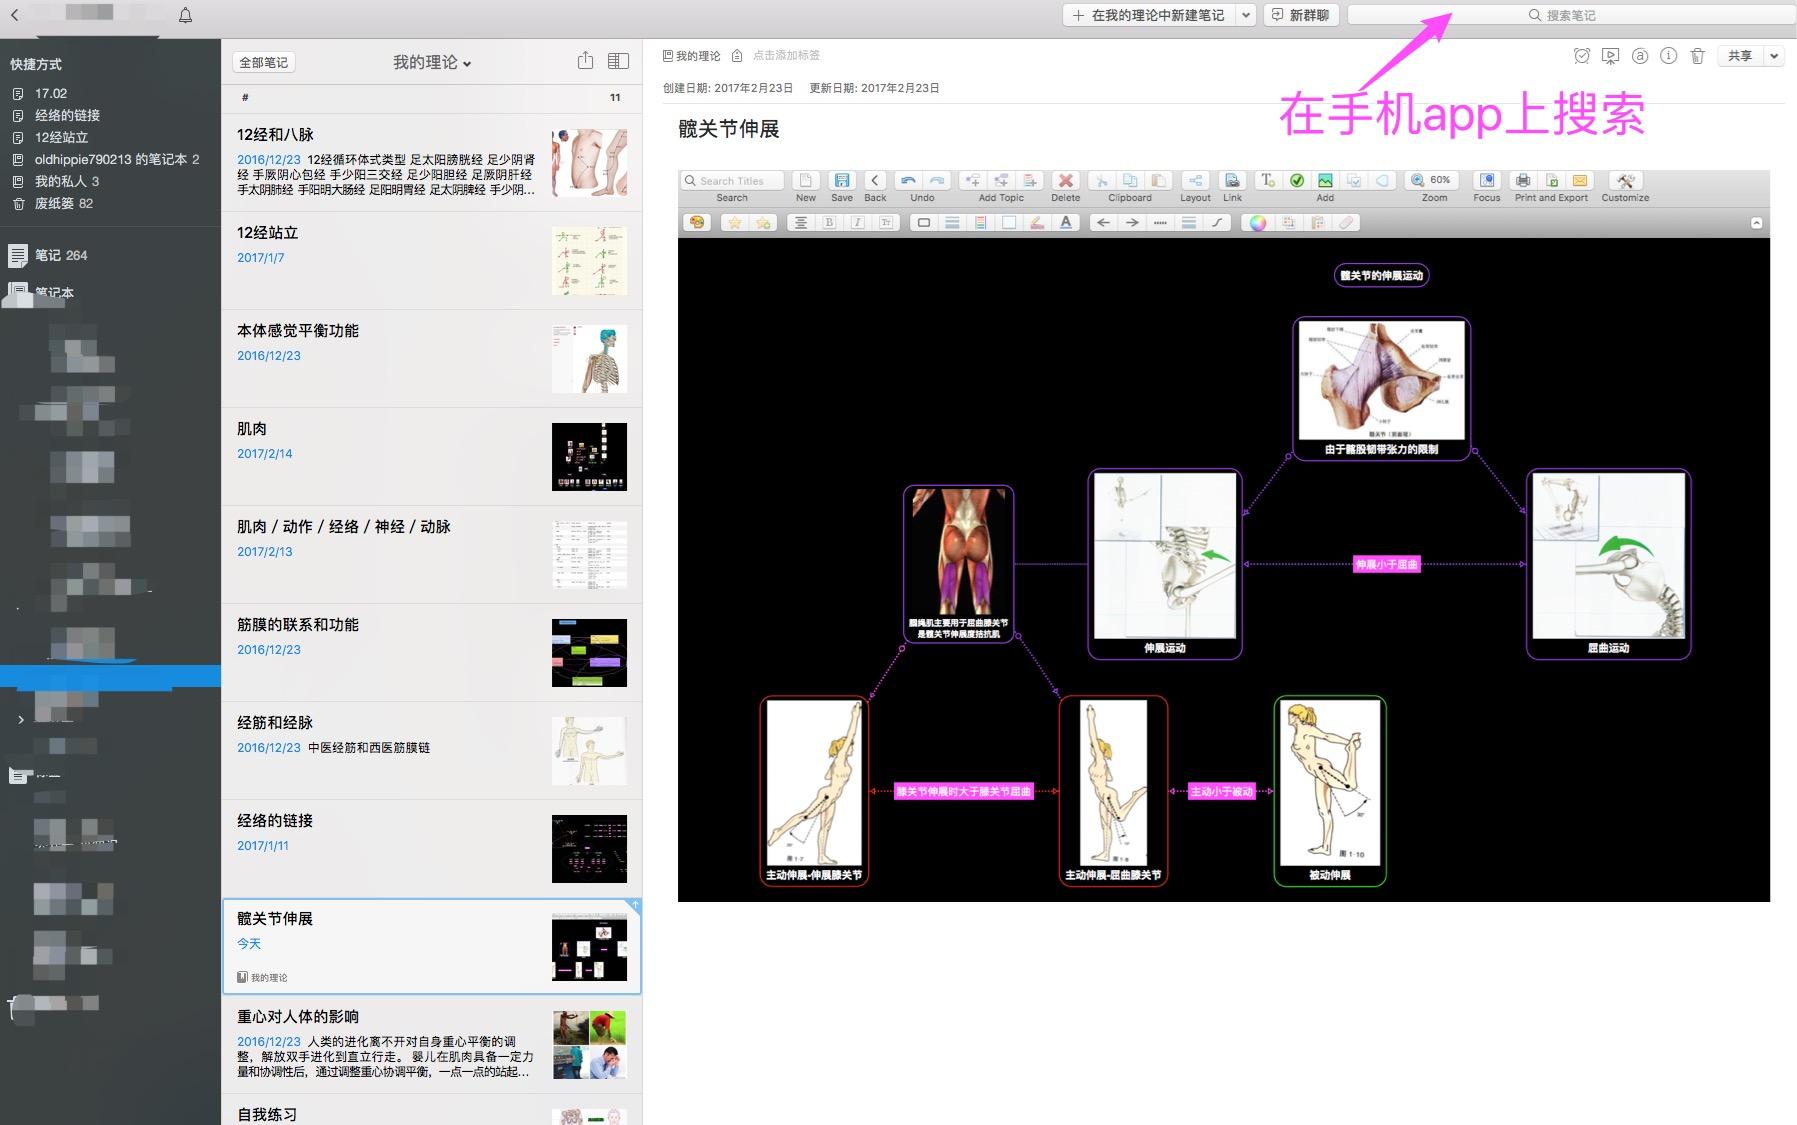Image resolution: width=1797 pixels, height=1125 pixels.
Task: Change note list view options icon
Action: [x=618, y=61]
